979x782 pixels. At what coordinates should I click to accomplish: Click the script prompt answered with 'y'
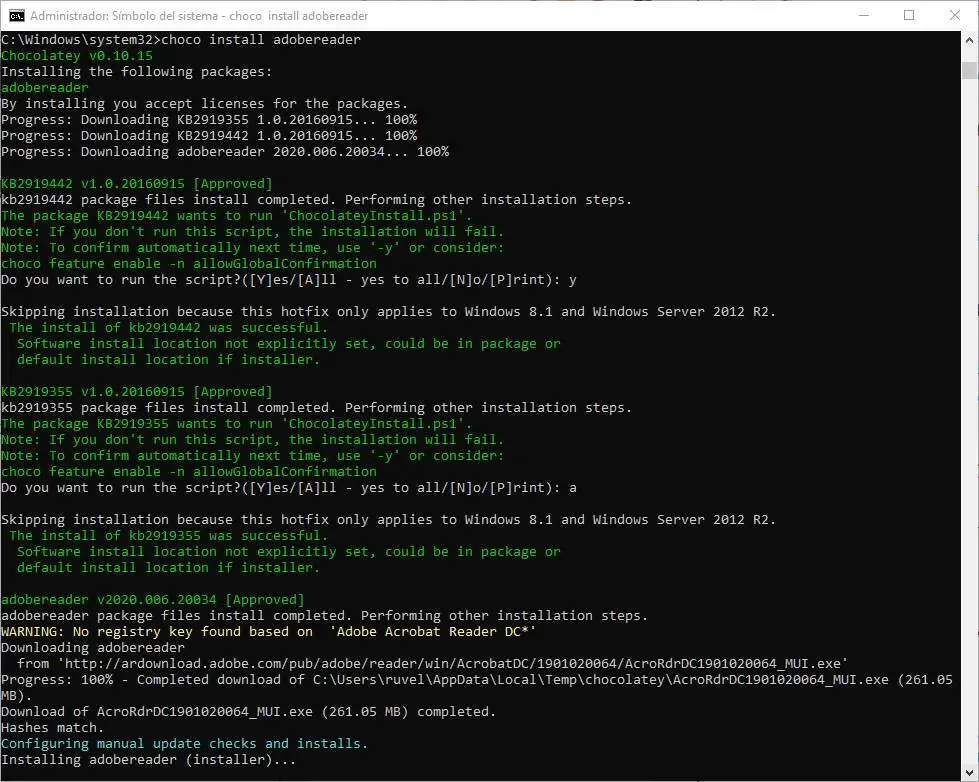pyautogui.click(x=289, y=279)
